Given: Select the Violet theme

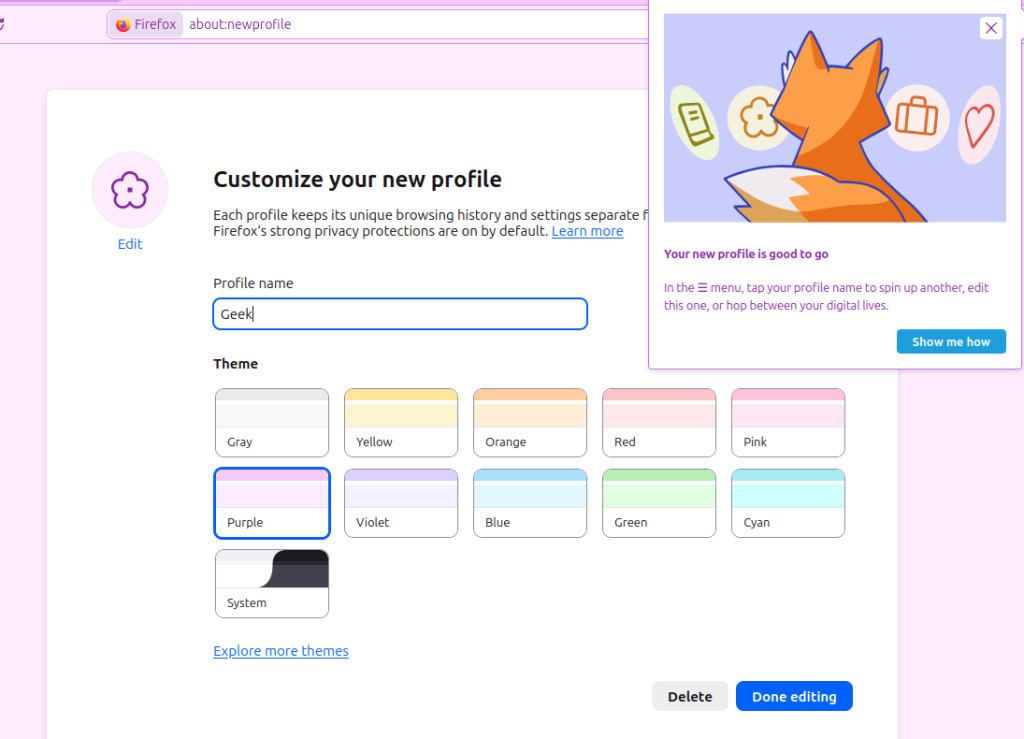Looking at the screenshot, I should (400, 502).
